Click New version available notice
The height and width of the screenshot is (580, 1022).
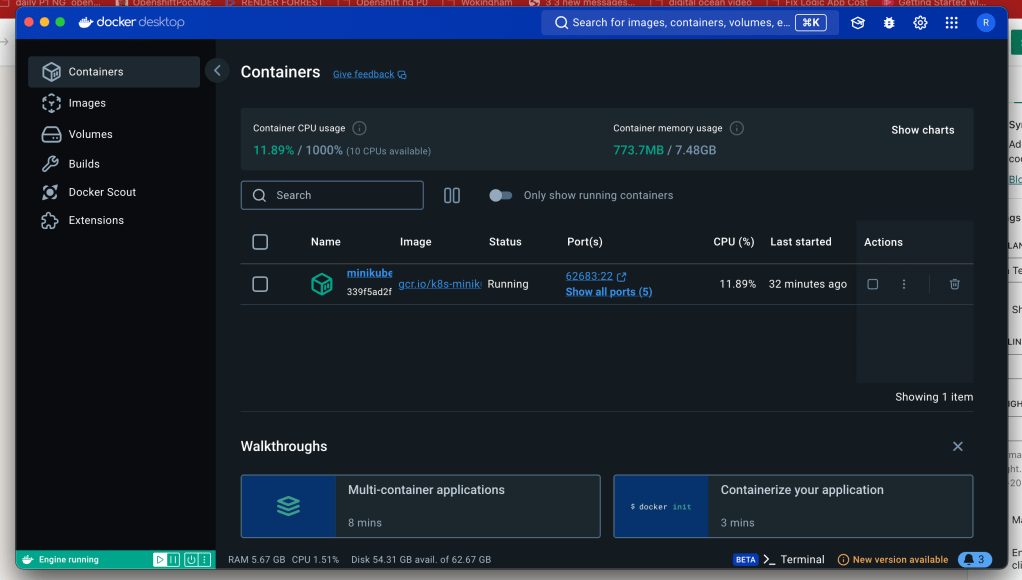point(892,560)
